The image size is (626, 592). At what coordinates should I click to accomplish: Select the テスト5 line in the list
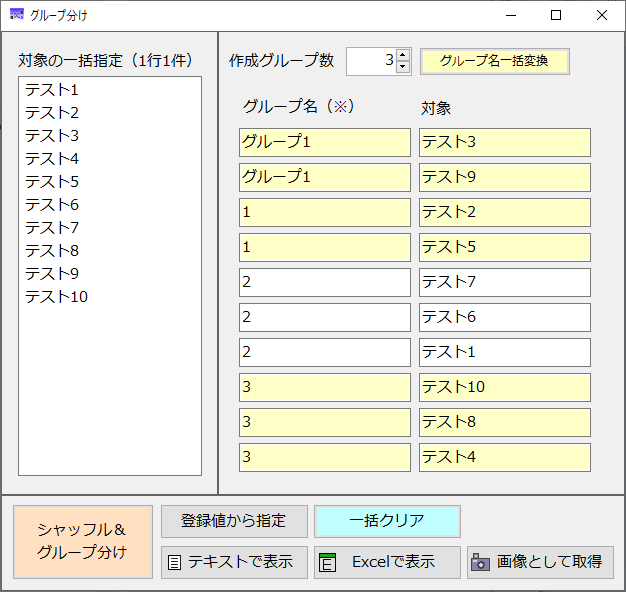(52, 181)
